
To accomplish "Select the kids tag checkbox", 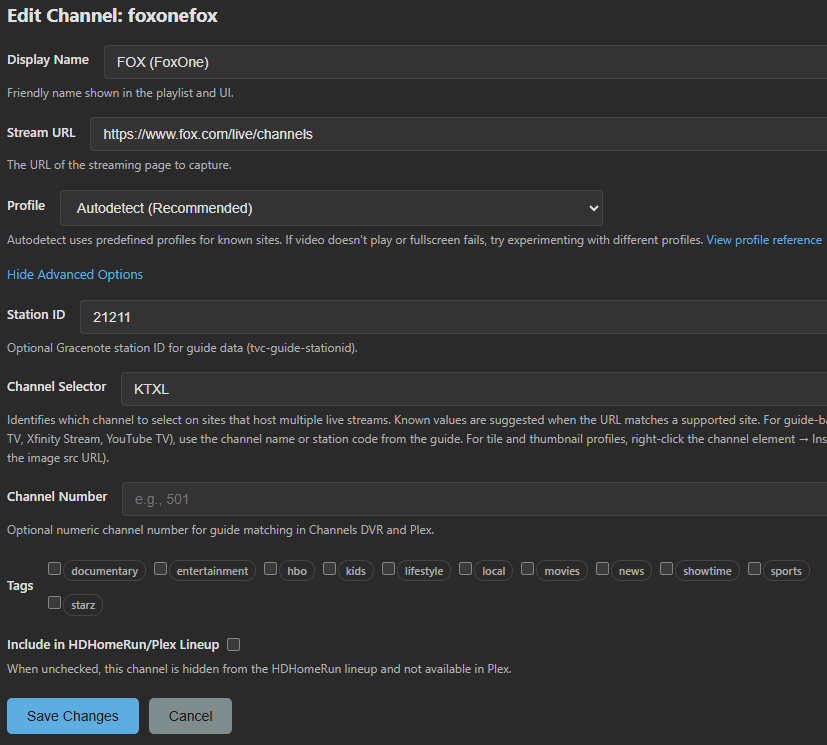I will coord(331,569).
